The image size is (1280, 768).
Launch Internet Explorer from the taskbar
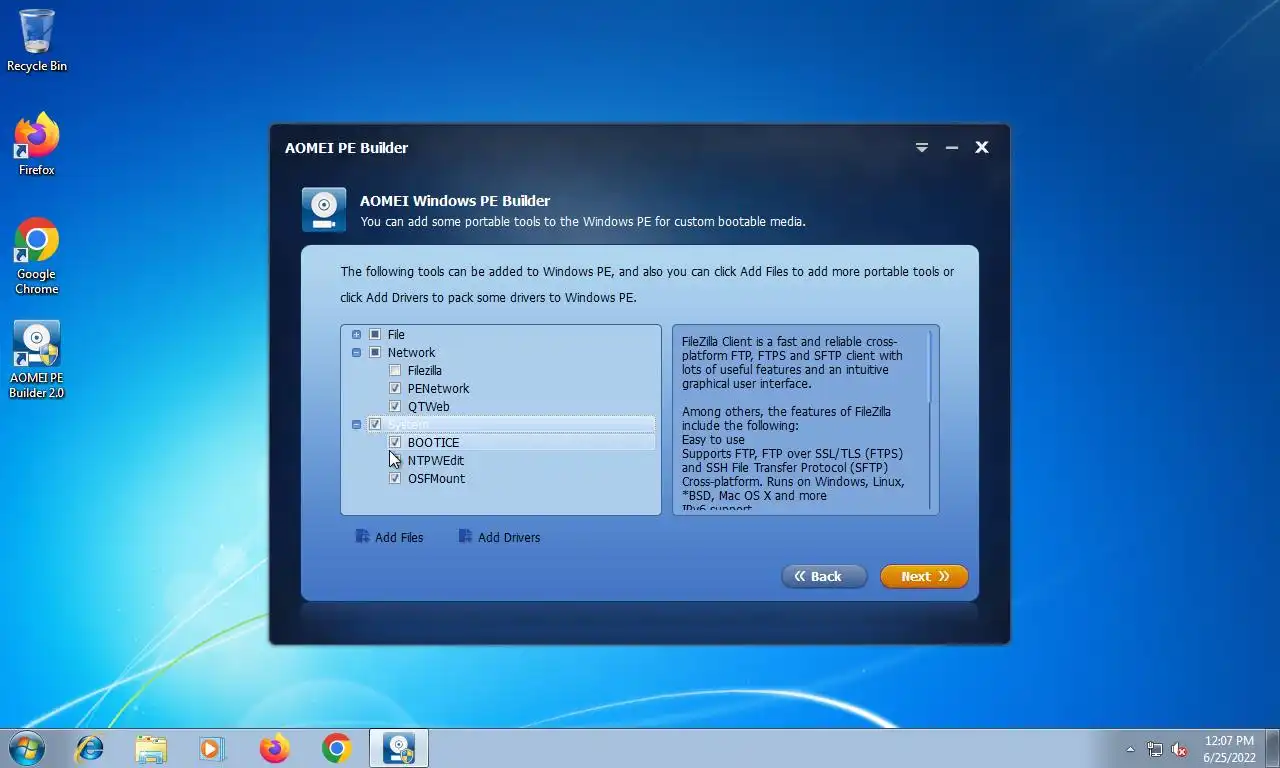pos(90,748)
